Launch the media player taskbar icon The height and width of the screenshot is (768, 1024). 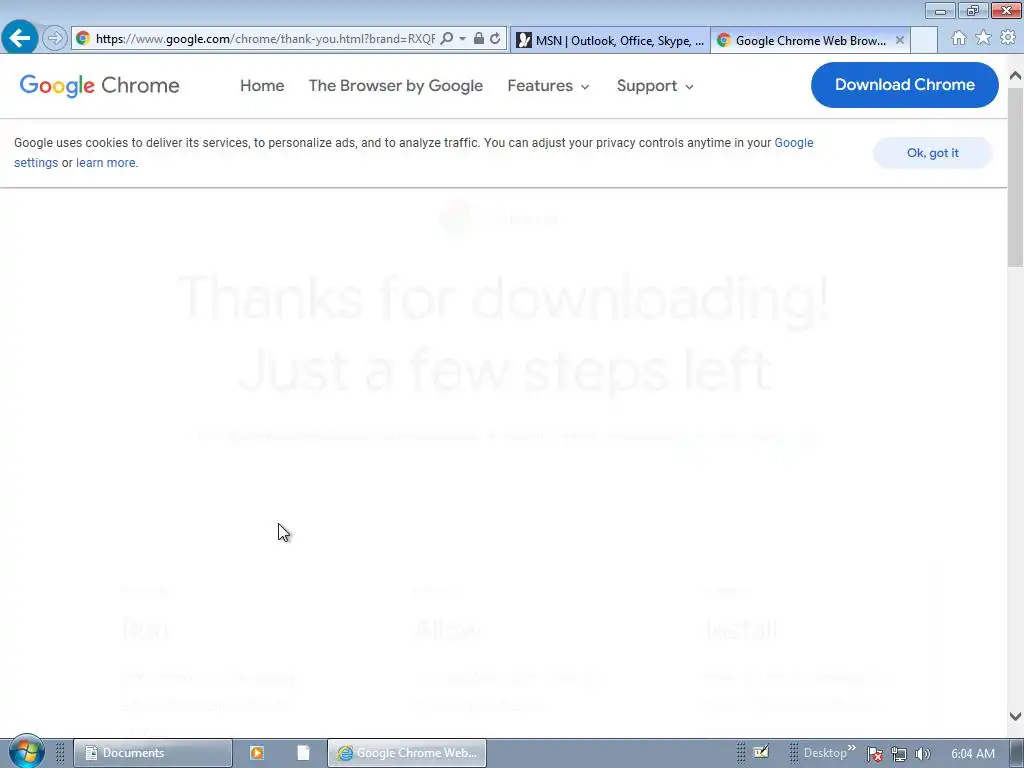tap(257, 753)
